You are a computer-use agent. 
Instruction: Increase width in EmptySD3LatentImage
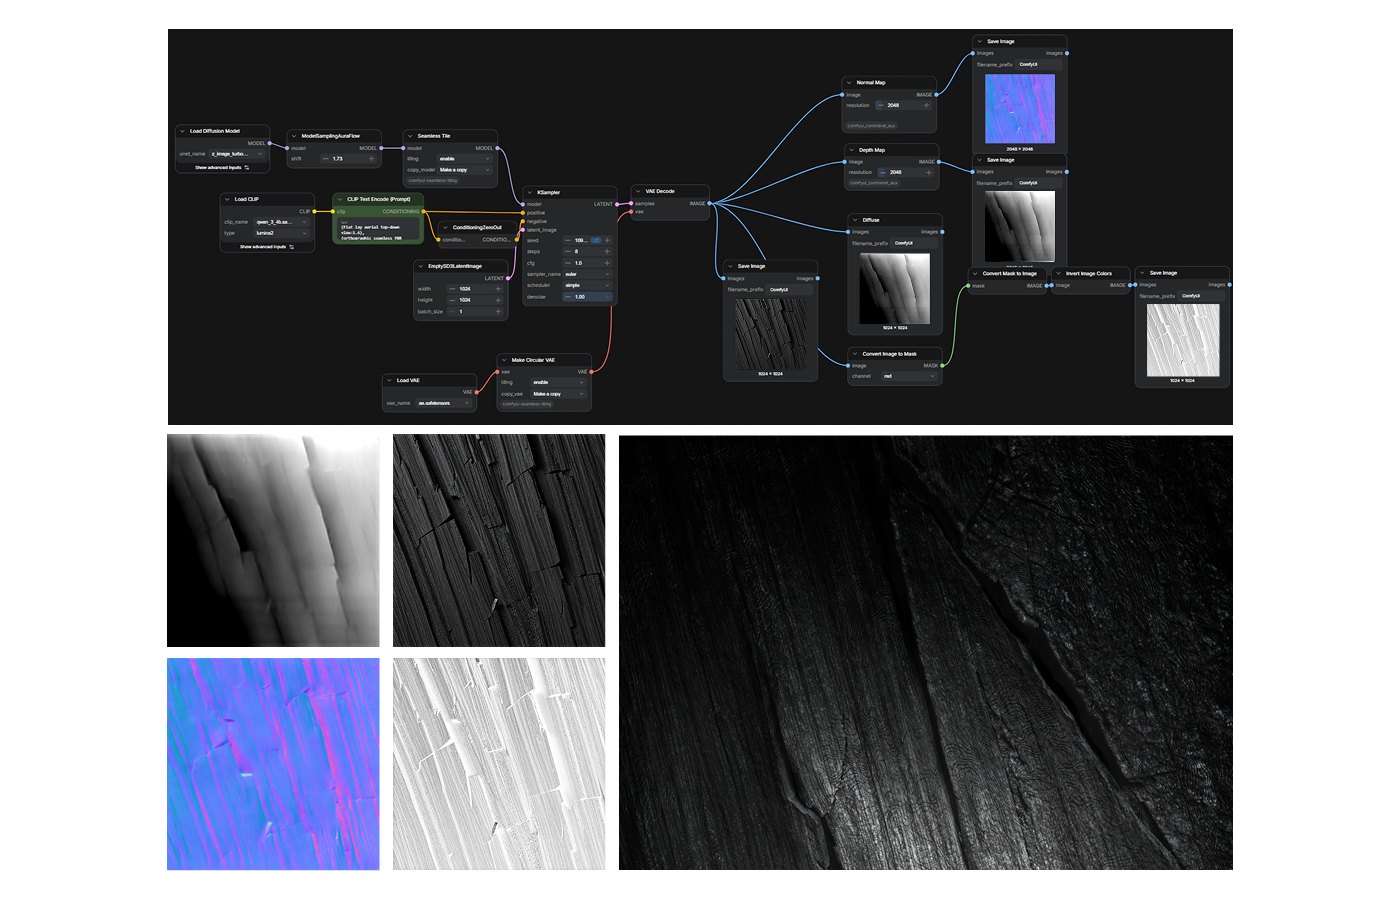pos(498,289)
